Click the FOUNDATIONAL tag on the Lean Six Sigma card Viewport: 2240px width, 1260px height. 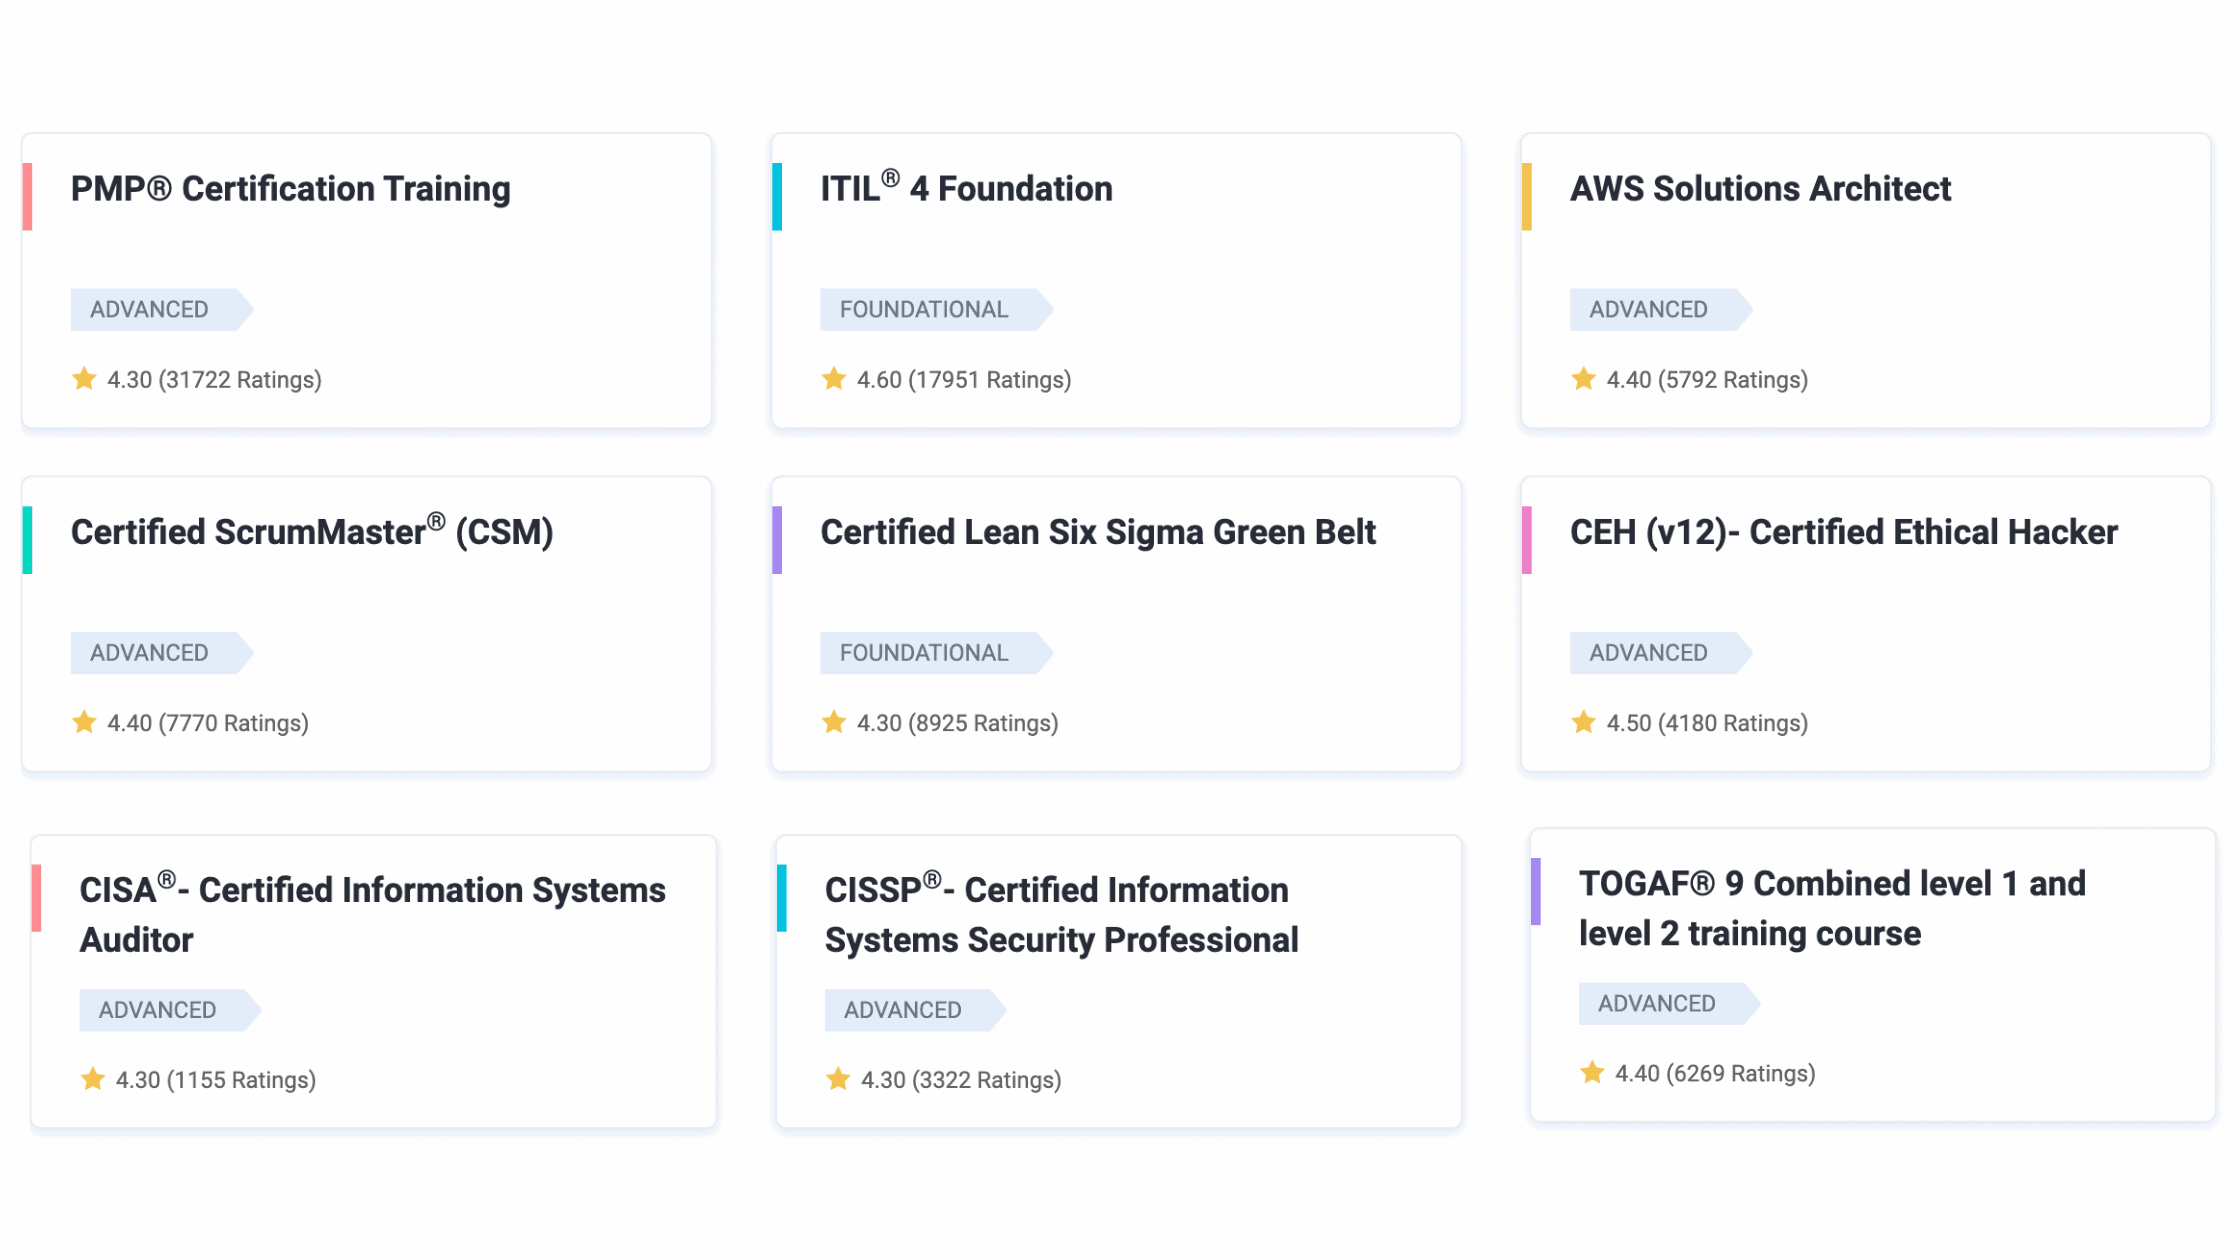[936, 652]
